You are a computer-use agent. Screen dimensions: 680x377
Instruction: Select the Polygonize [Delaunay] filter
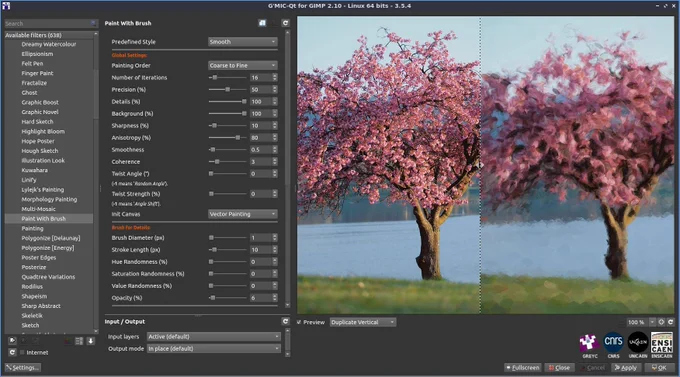coord(51,238)
